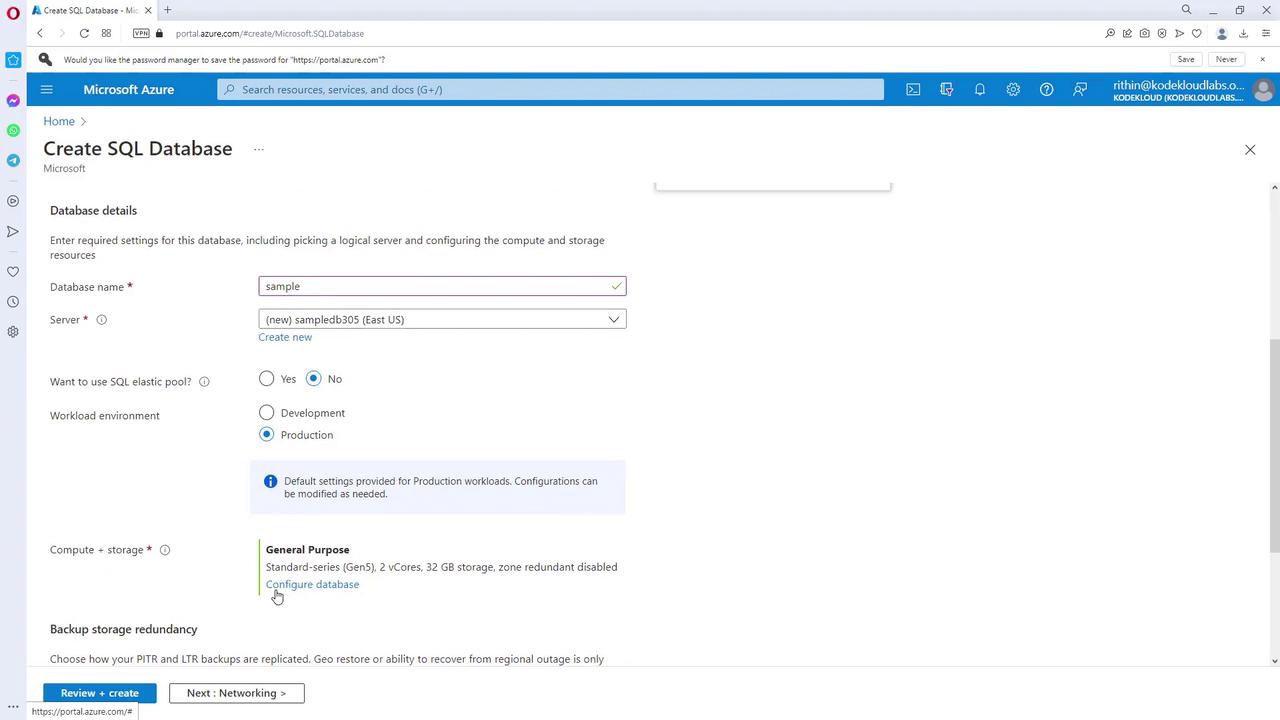The width and height of the screenshot is (1280, 720).
Task: Open the Feedback icon in Azure header
Action: pos(1080,89)
